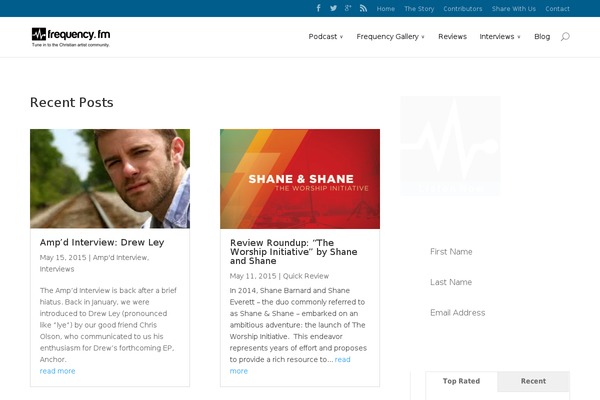Click the Amp'd Interview category link
The width and height of the screenshot is (600, 400).
tap(121, 258)
